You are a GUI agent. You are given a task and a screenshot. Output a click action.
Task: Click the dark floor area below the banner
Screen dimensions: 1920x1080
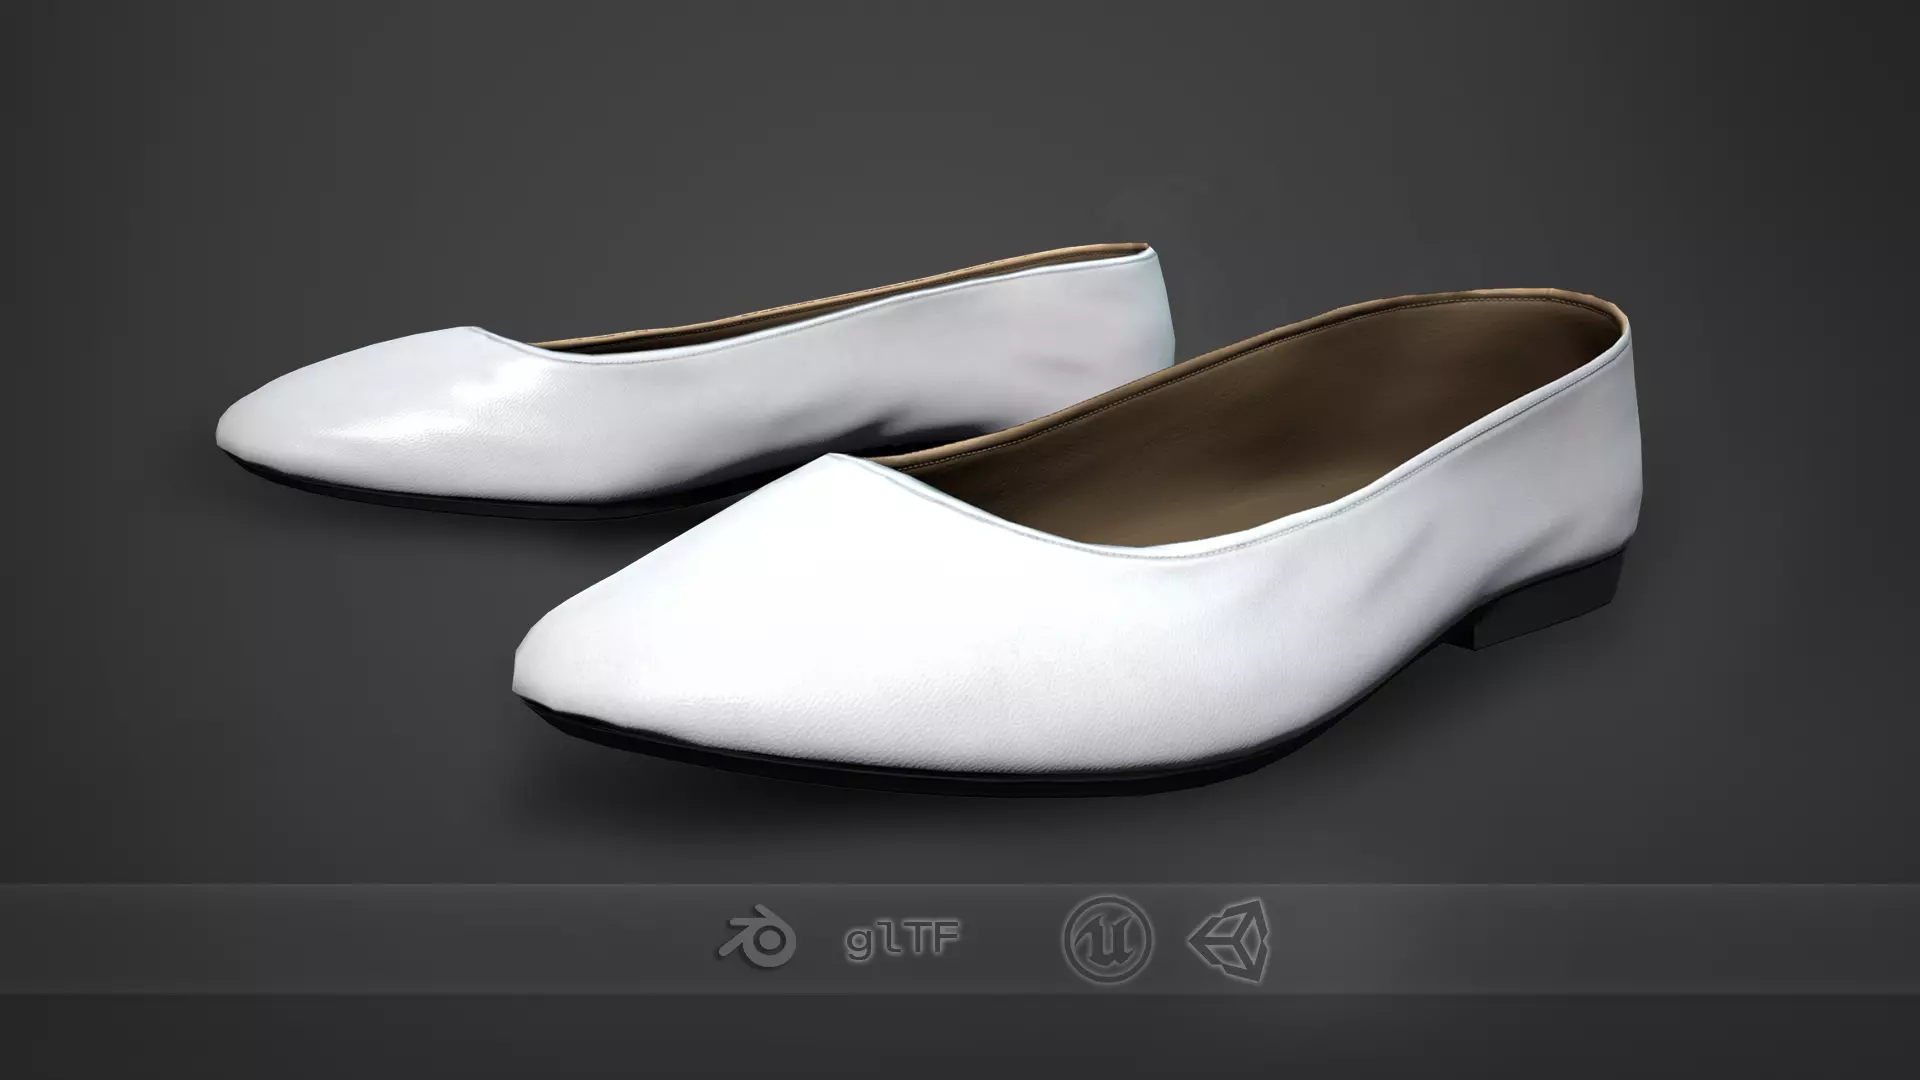[x=960, y=1040]
